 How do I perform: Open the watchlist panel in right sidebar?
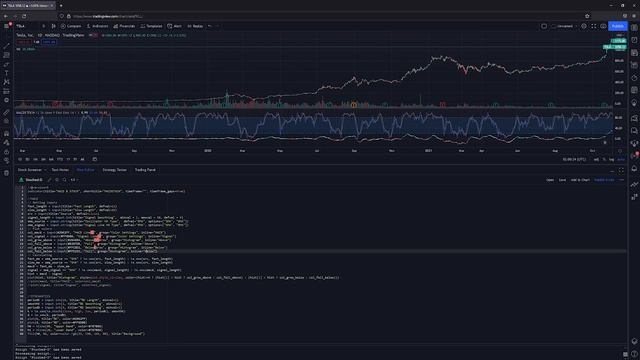(634, 28)
